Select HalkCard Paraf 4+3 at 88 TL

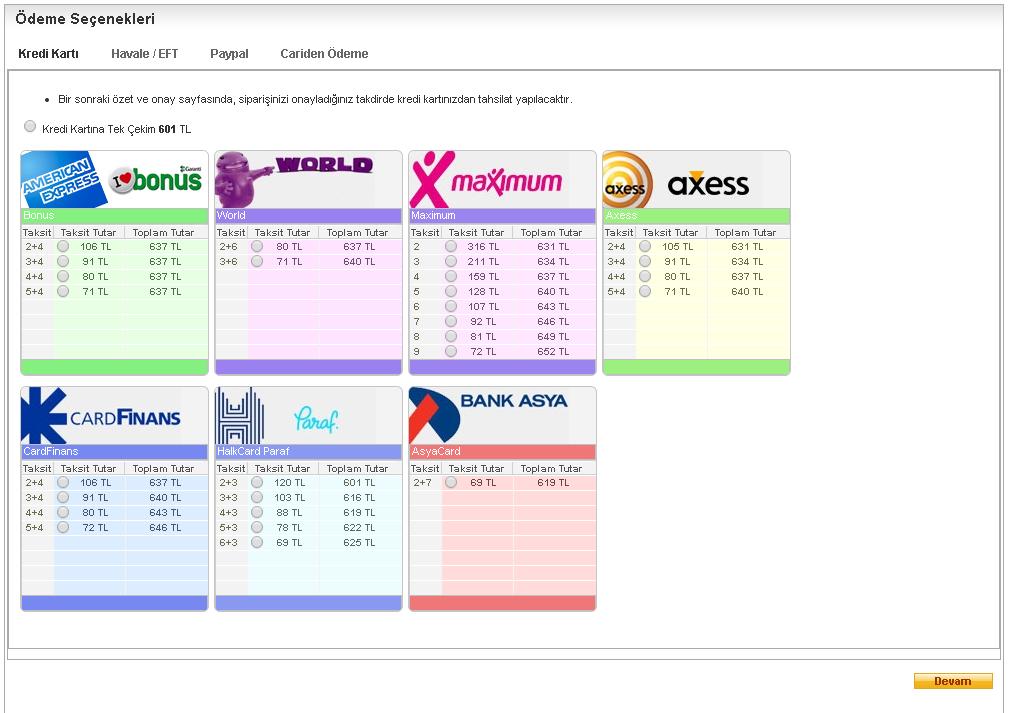(257, 512)
